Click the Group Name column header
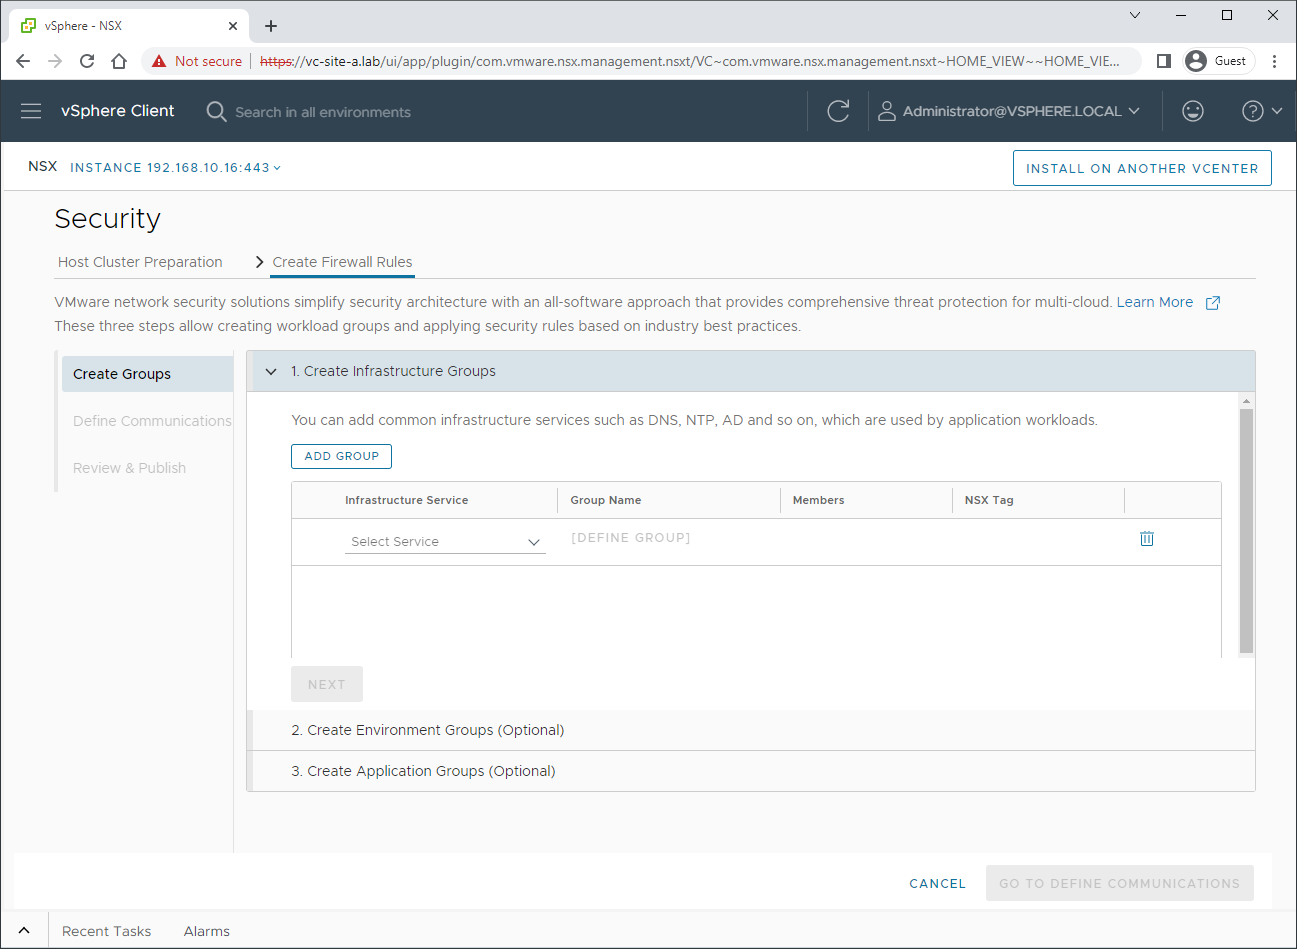This screenshot has width=1297, height=949. (x=606, y=500)
